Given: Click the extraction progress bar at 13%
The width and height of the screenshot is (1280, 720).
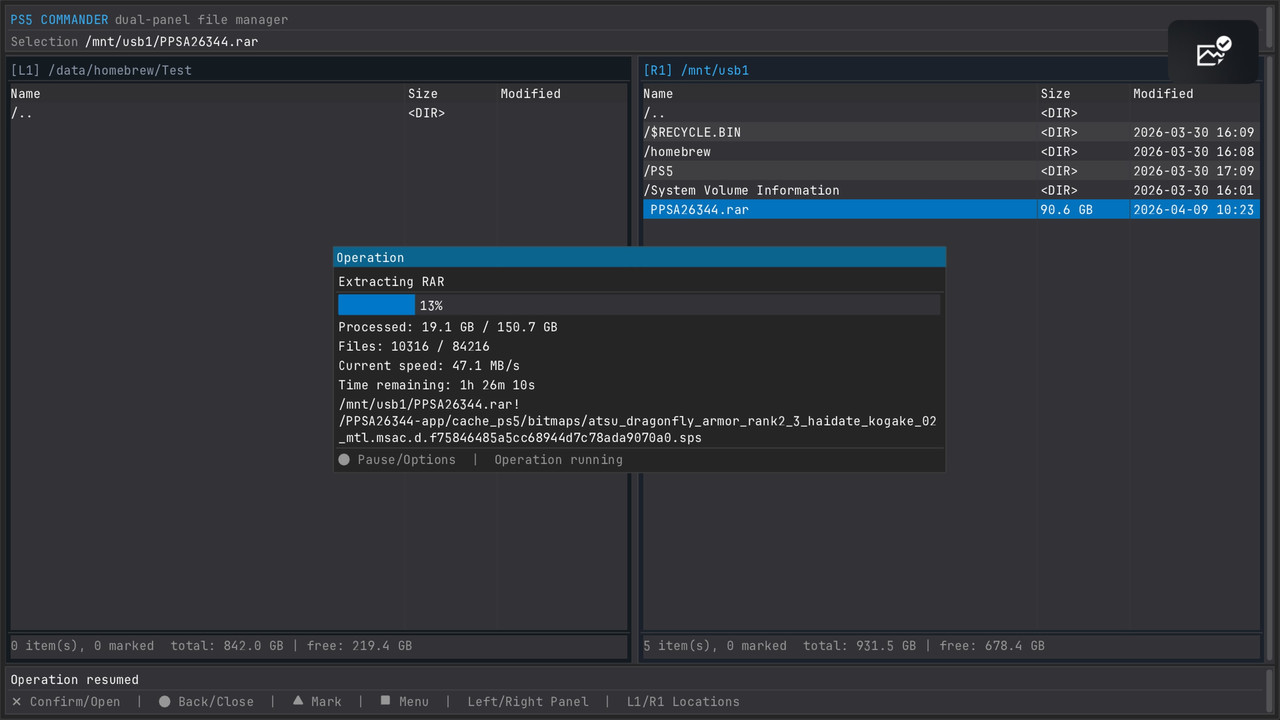Looking at the screenshot, I should pyautogui.click(x=639, y=305).
